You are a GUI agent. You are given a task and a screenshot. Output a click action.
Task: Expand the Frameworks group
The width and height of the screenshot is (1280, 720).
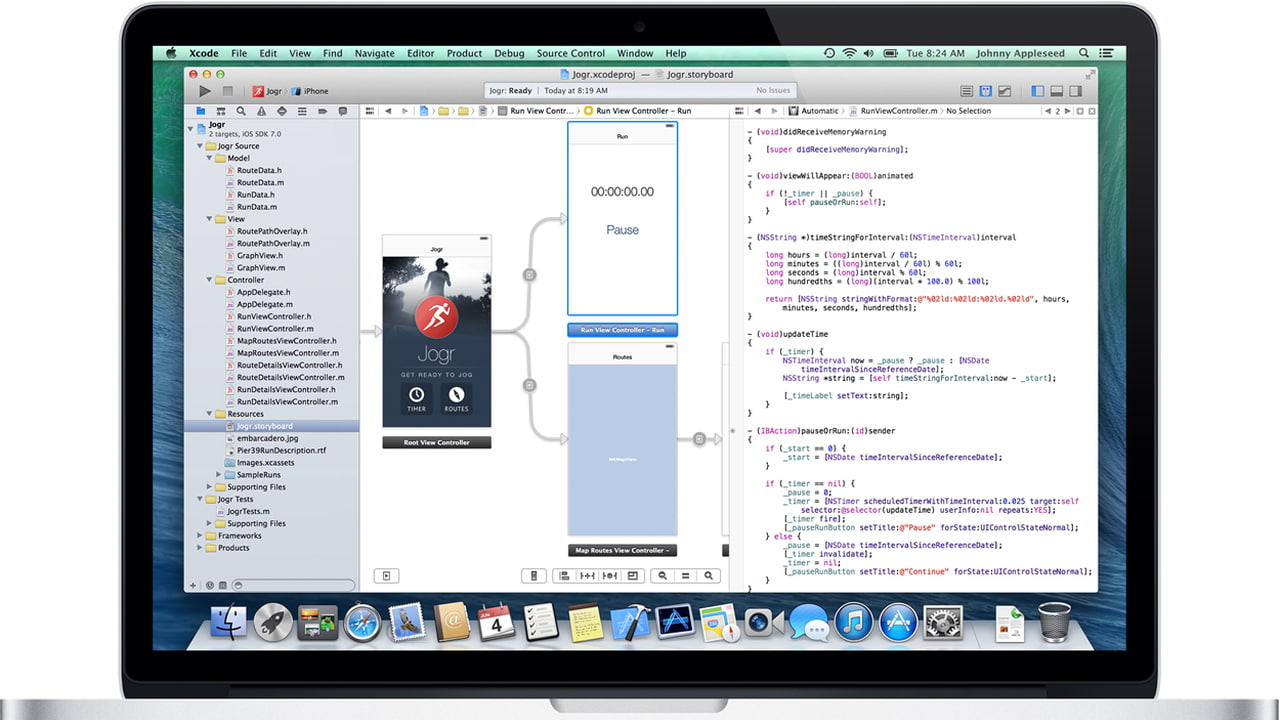200,536
